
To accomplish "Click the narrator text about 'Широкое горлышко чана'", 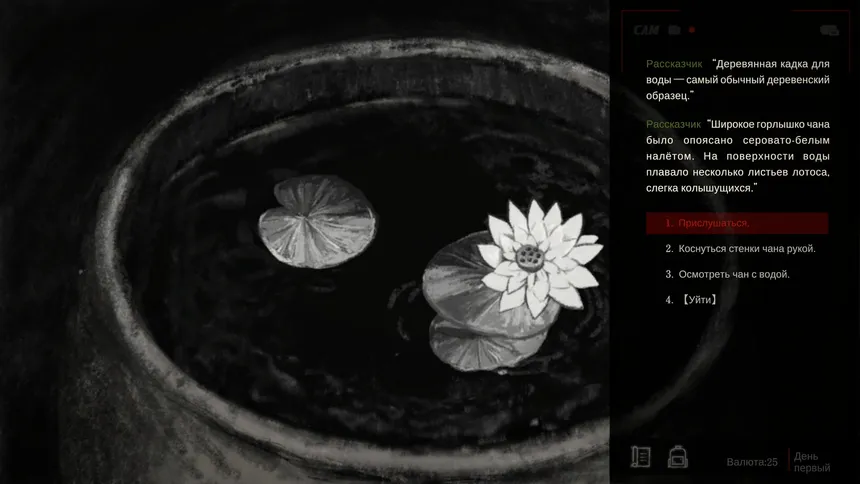I will tap(738, 156).
